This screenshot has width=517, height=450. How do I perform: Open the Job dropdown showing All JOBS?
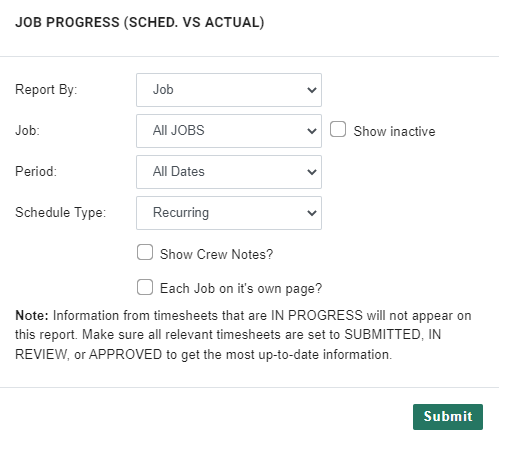pos(229,131)
